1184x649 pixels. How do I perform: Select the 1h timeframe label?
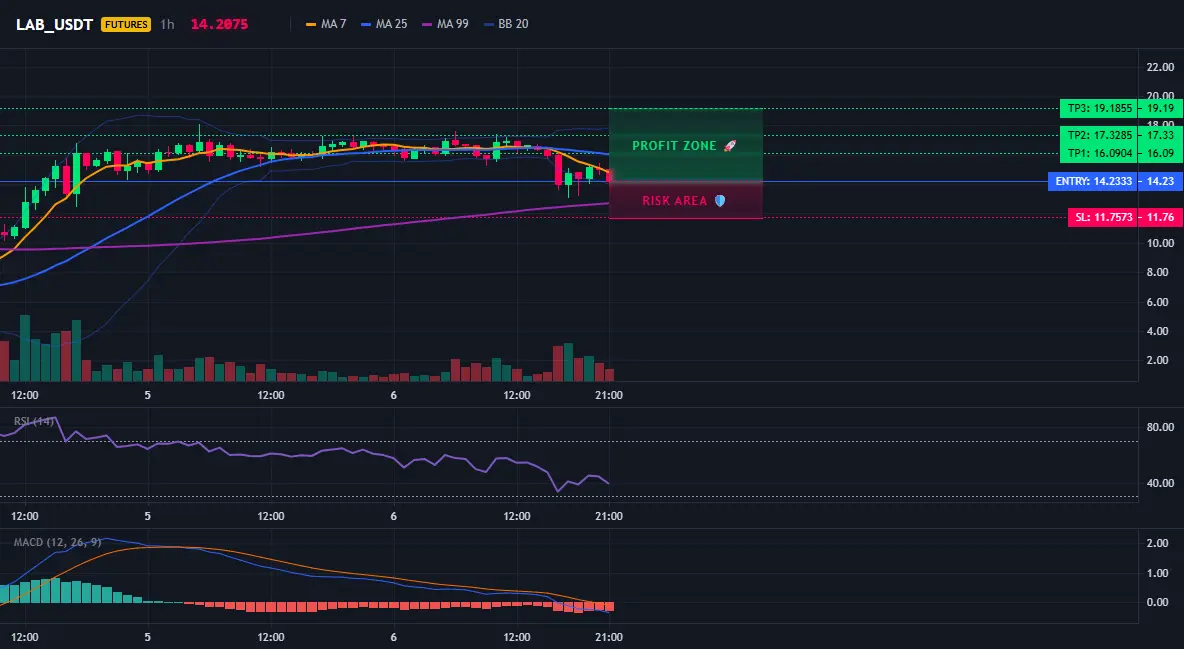168,24
